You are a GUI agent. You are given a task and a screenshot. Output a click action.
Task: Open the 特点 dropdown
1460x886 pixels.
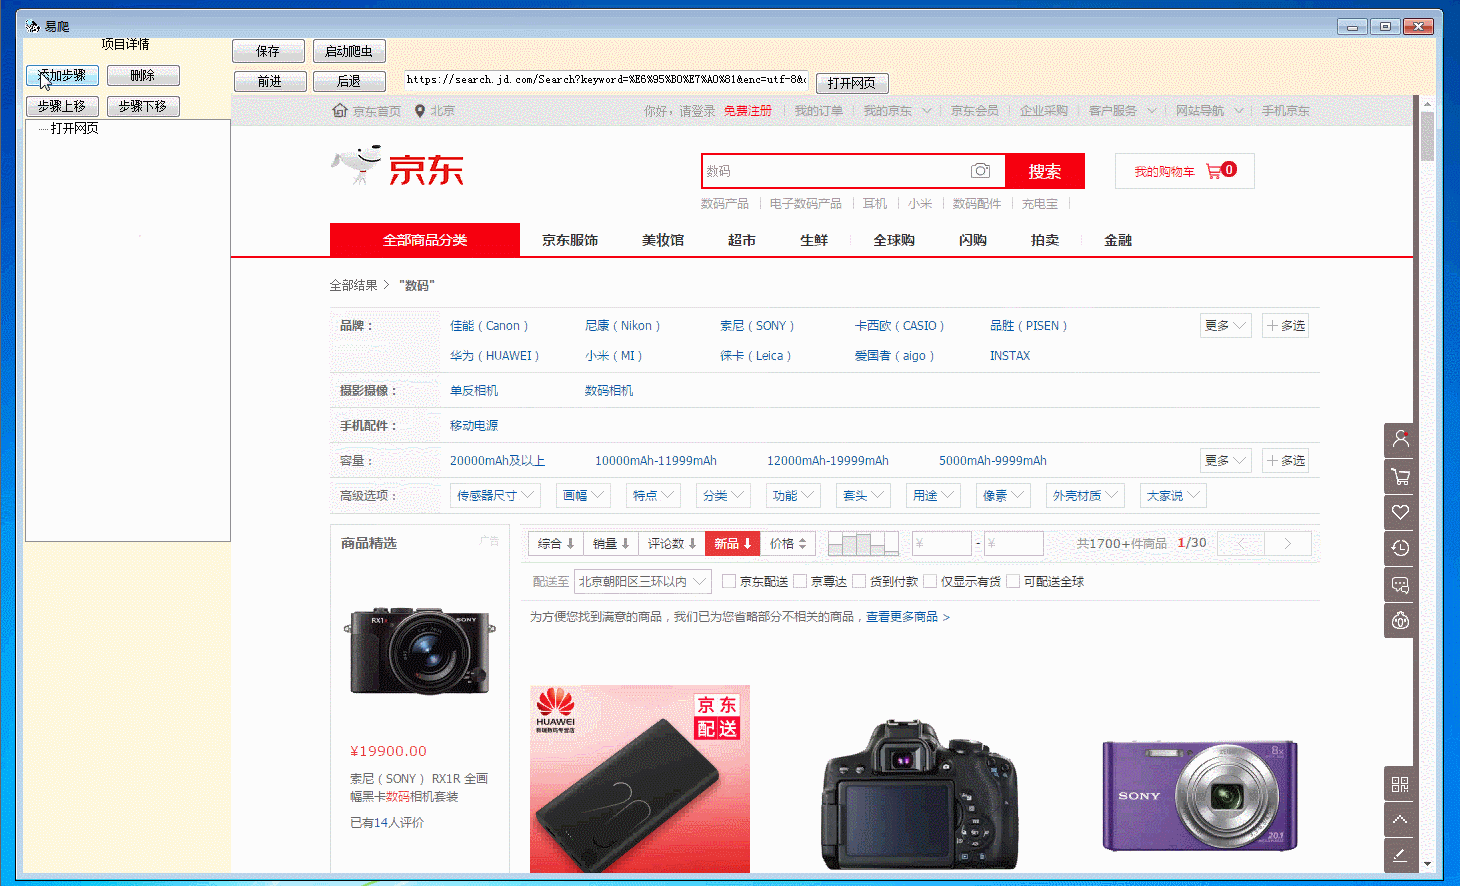pyautogui.click(x=654, y=495)
